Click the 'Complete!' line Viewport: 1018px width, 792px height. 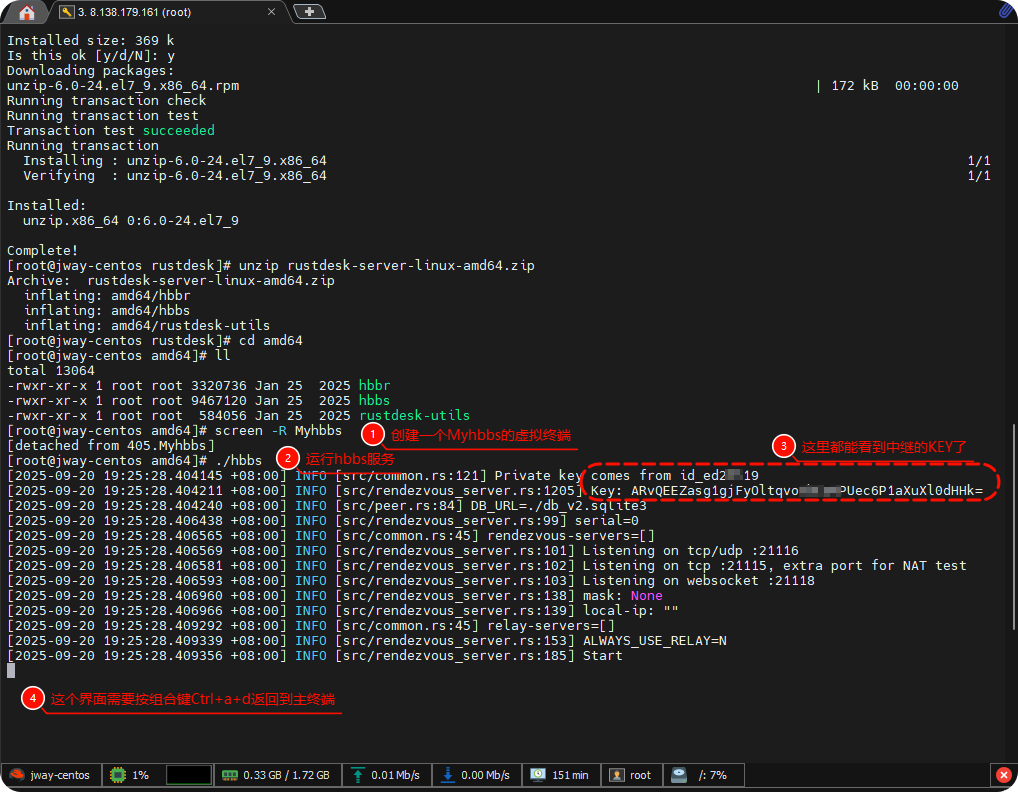pos(42,251)
